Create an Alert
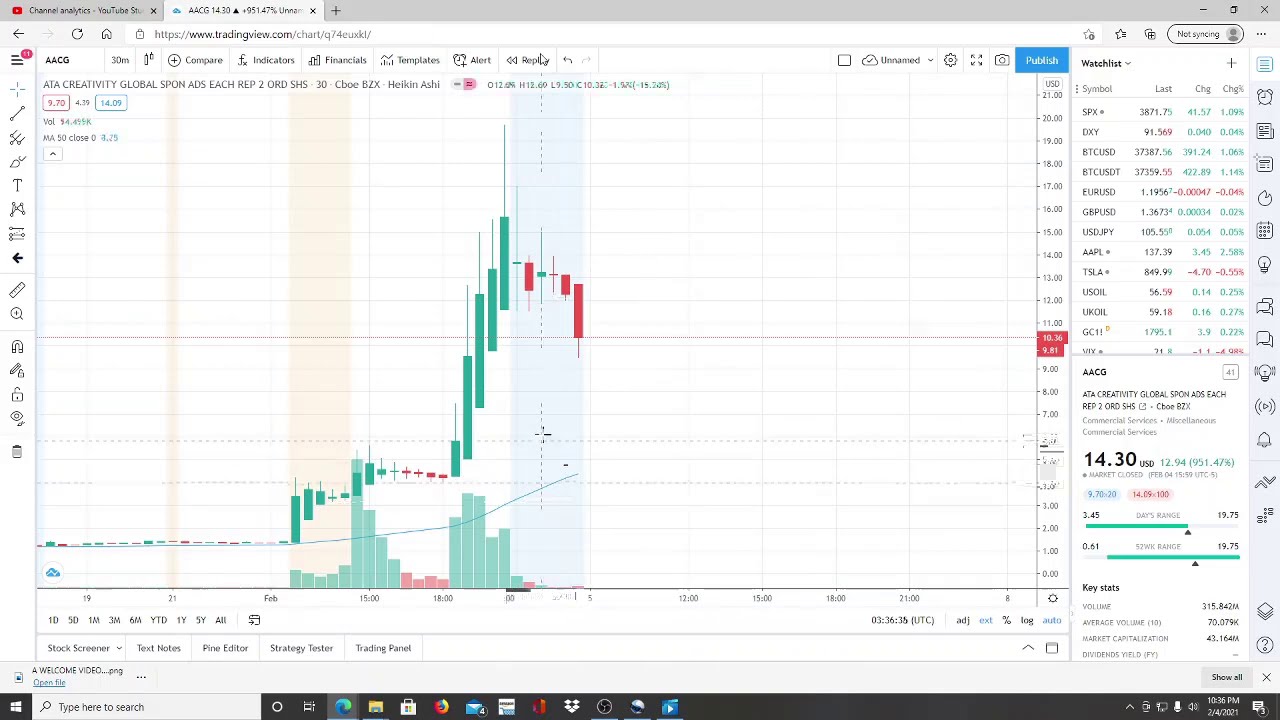This screenshot has width=1280, height=720. (x=472, y=60)
